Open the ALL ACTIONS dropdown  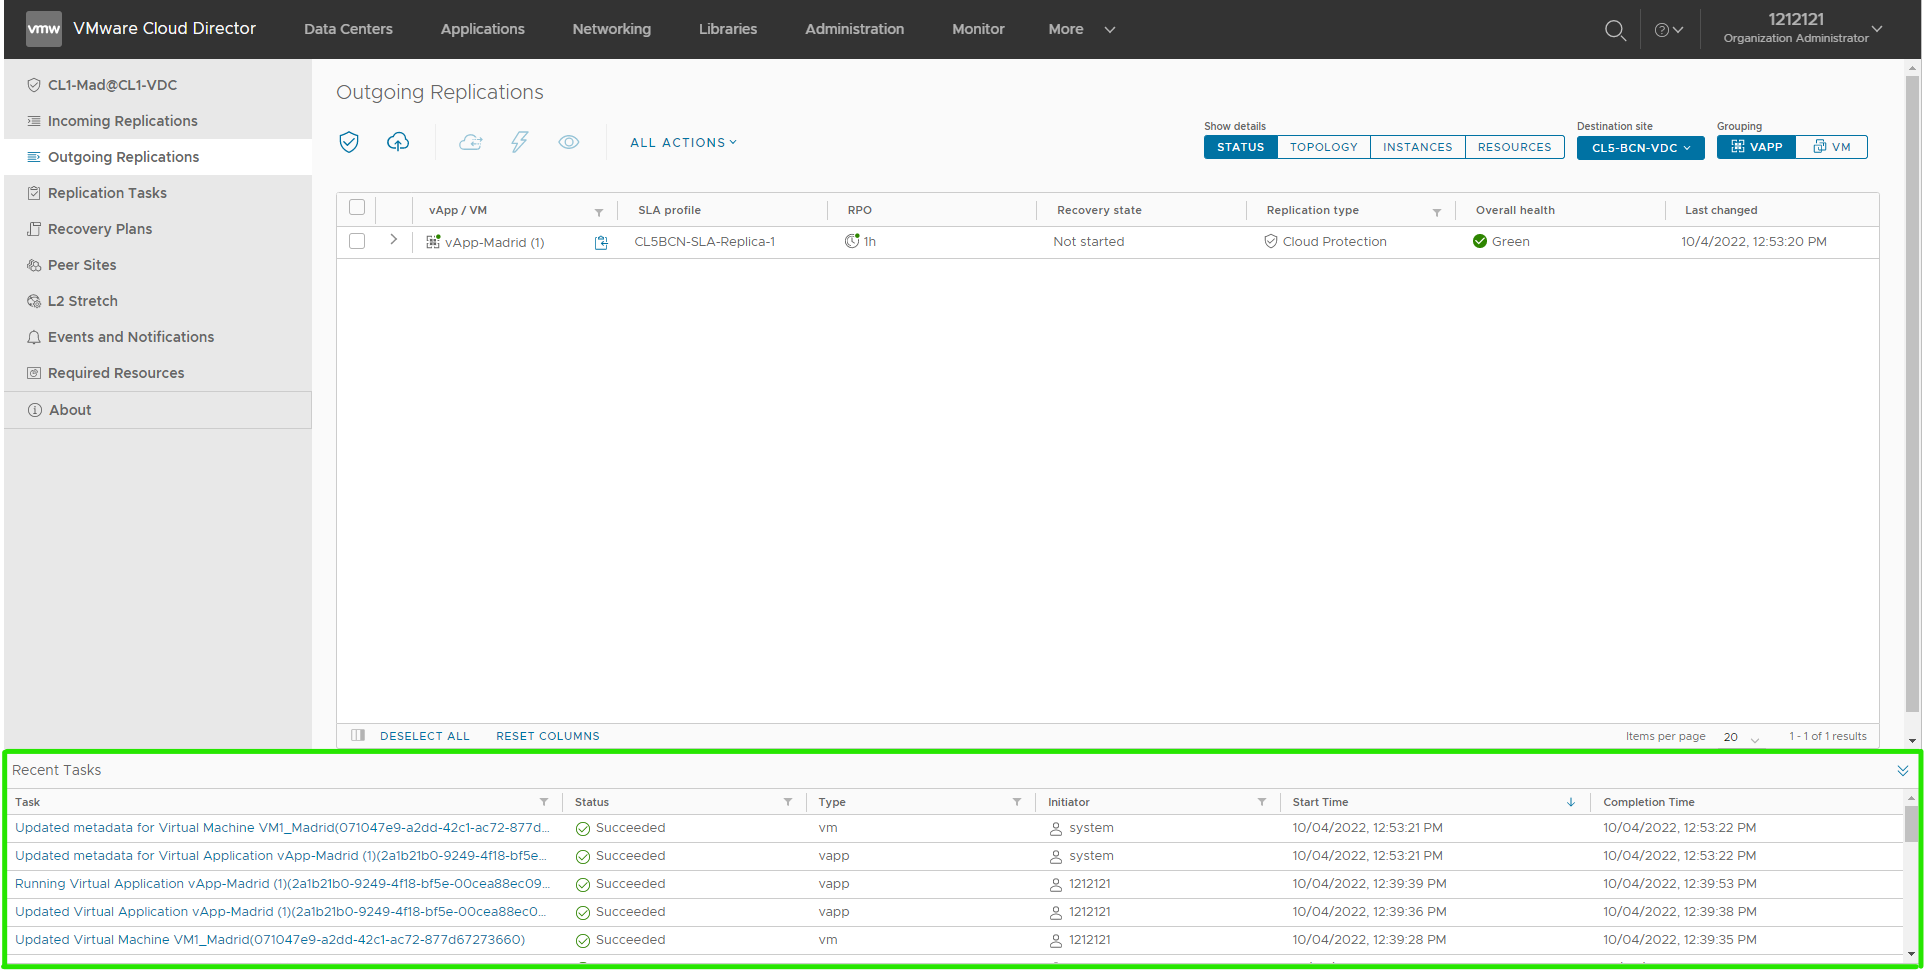coord(683,143)
